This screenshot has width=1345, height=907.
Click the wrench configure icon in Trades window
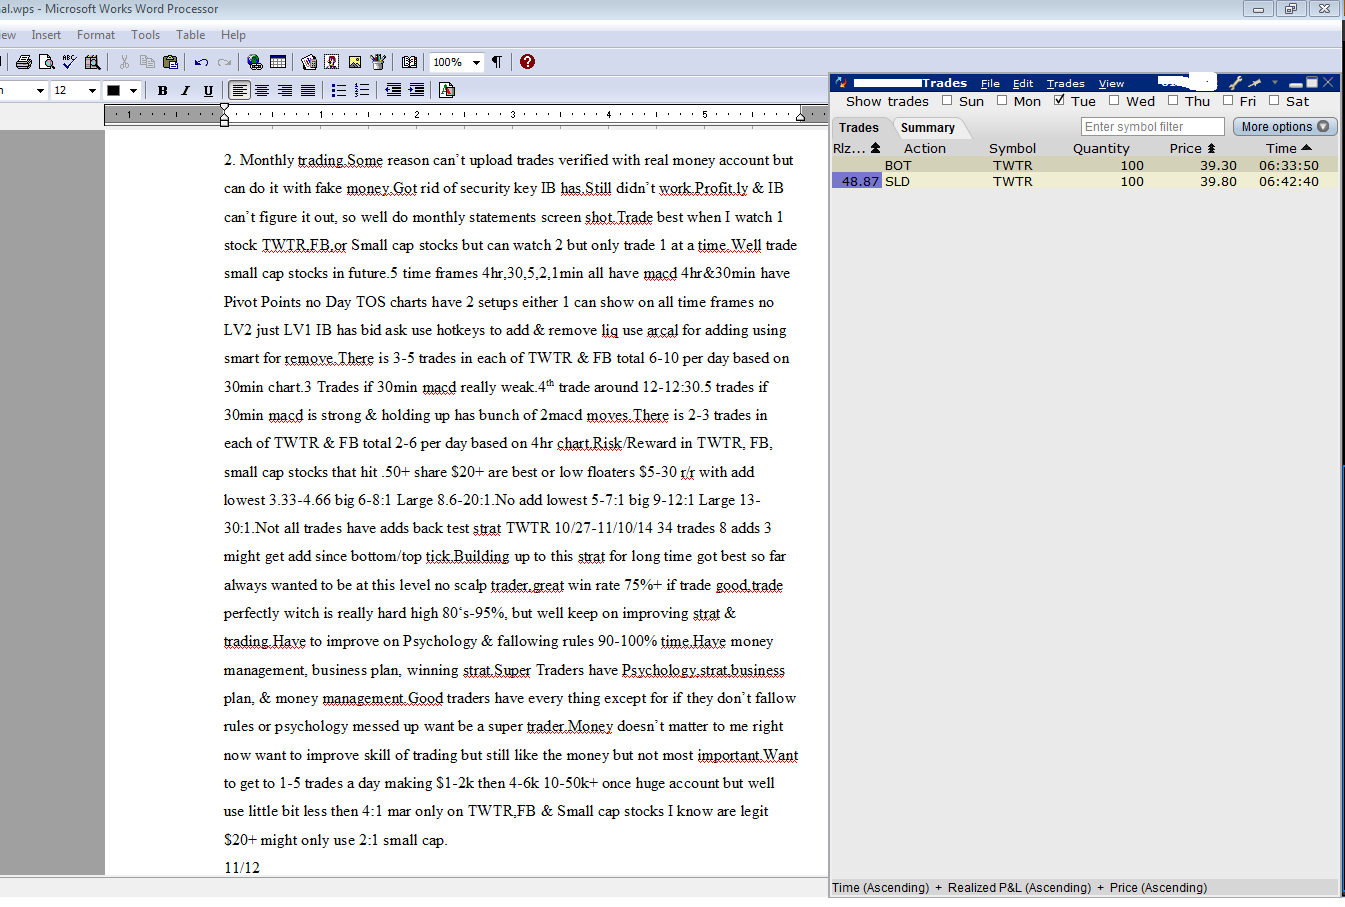pos(1235,83)
